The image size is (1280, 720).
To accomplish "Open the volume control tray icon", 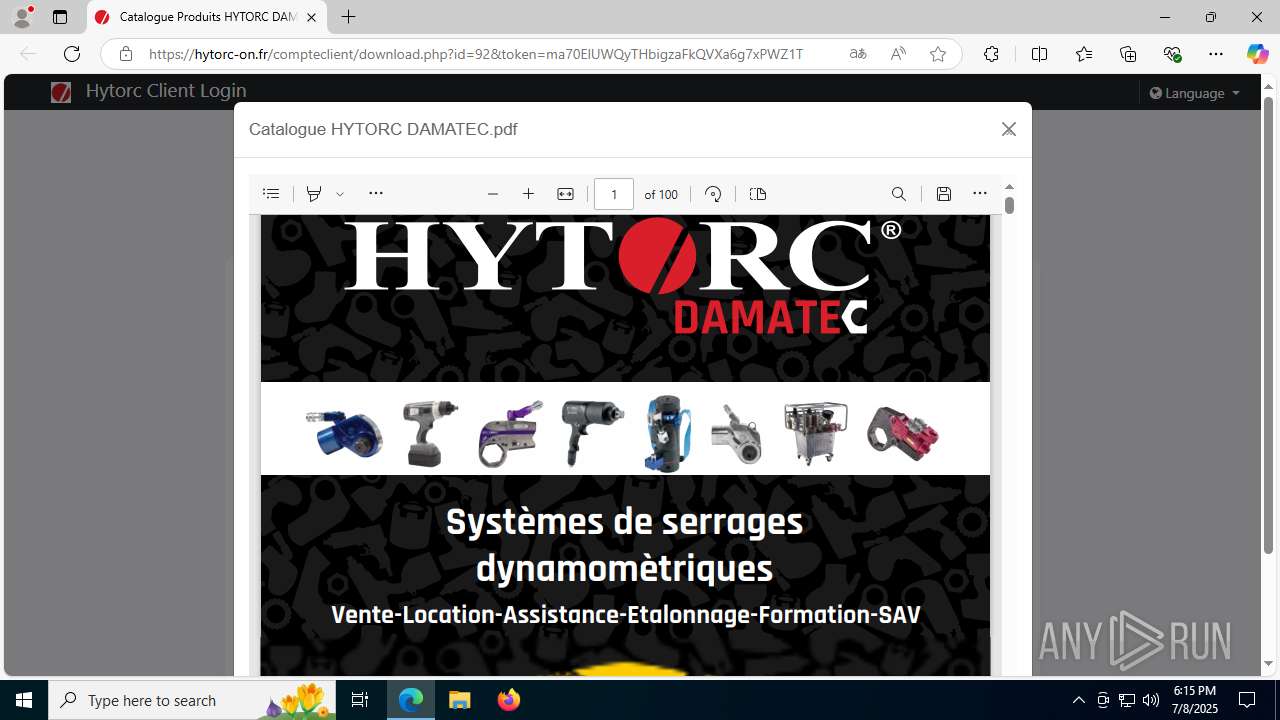I will tap(1151, 700).
